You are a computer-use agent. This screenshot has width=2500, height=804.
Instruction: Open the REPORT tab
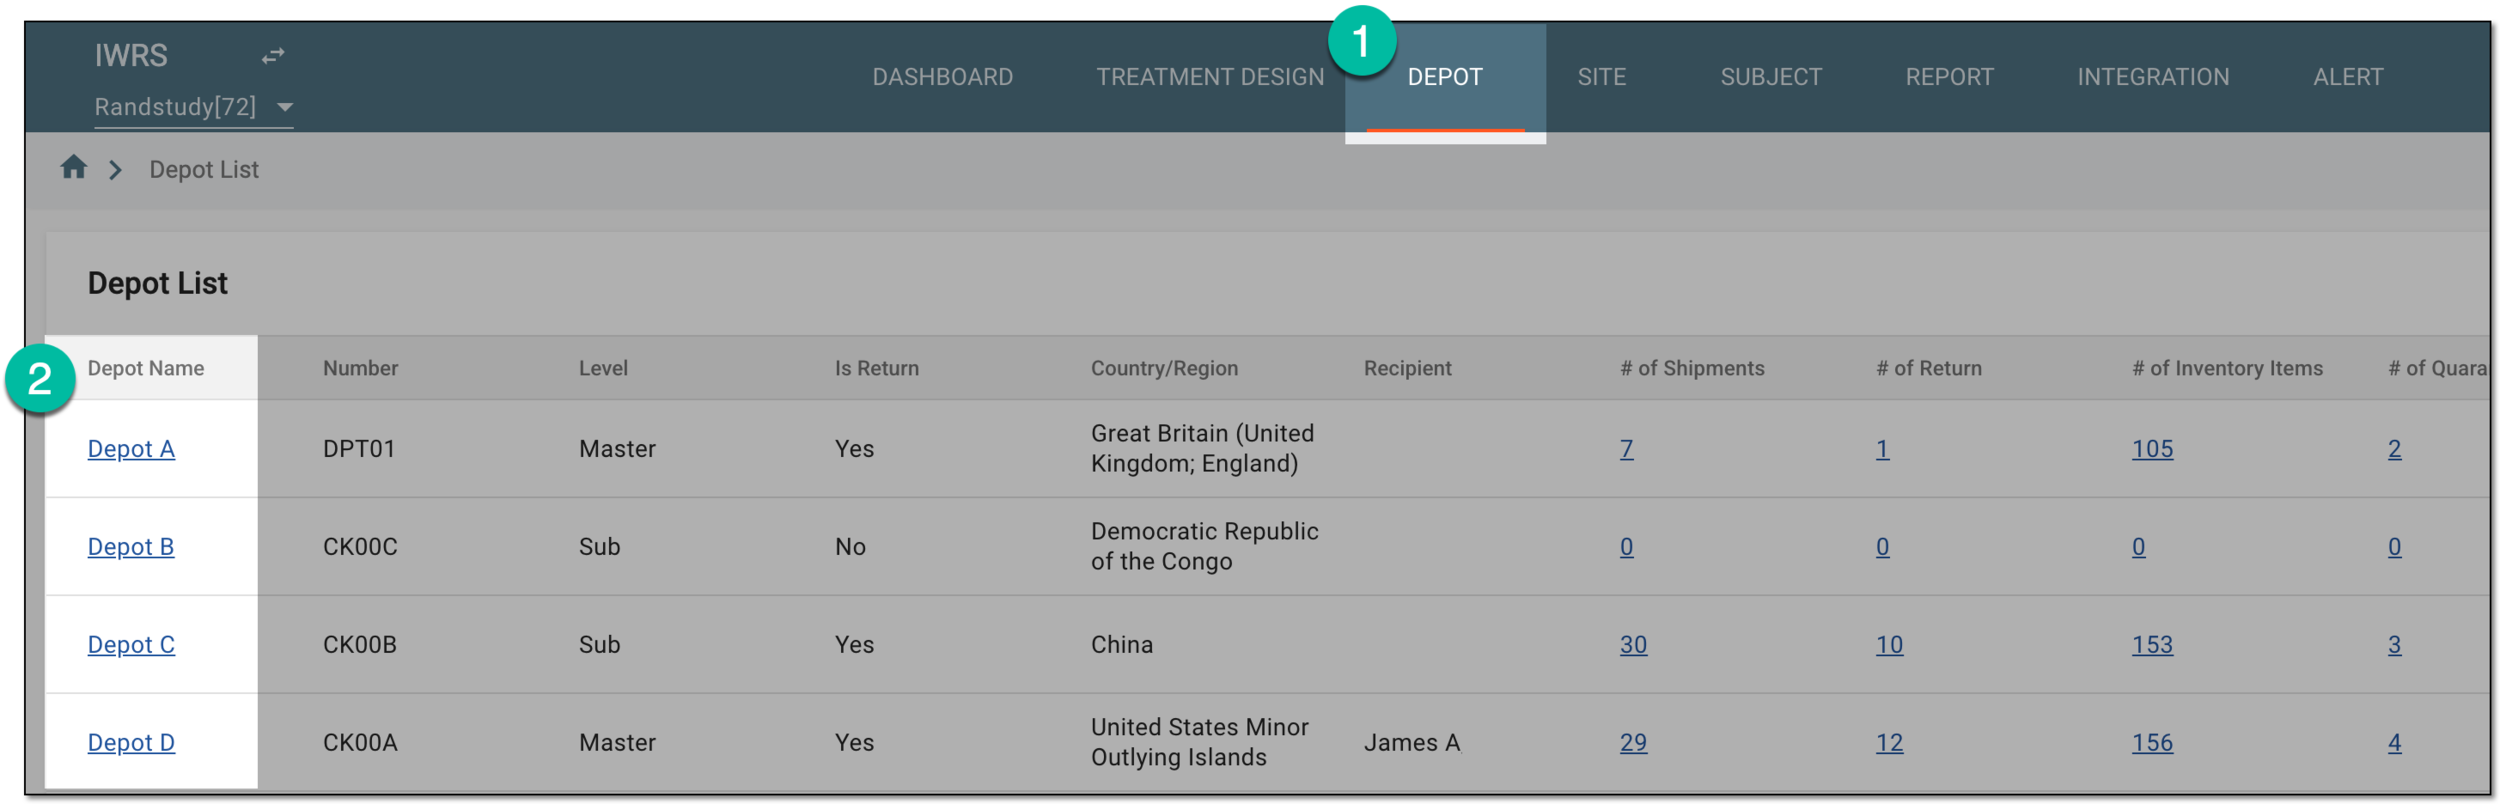coord(1948,77)
